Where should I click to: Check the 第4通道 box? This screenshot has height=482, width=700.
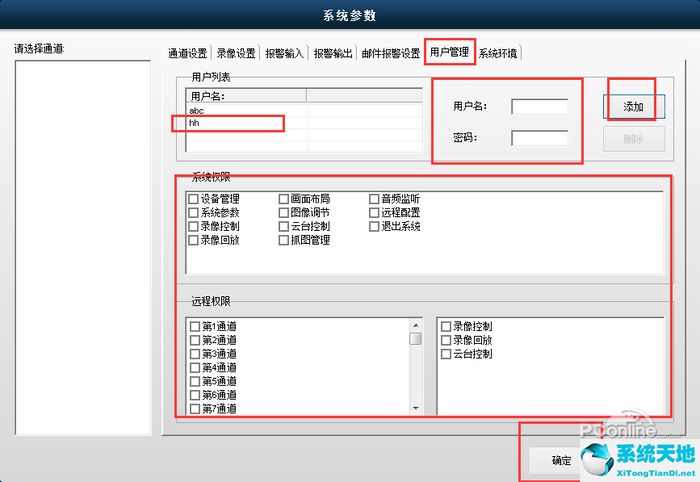click(x=195, y=368)
